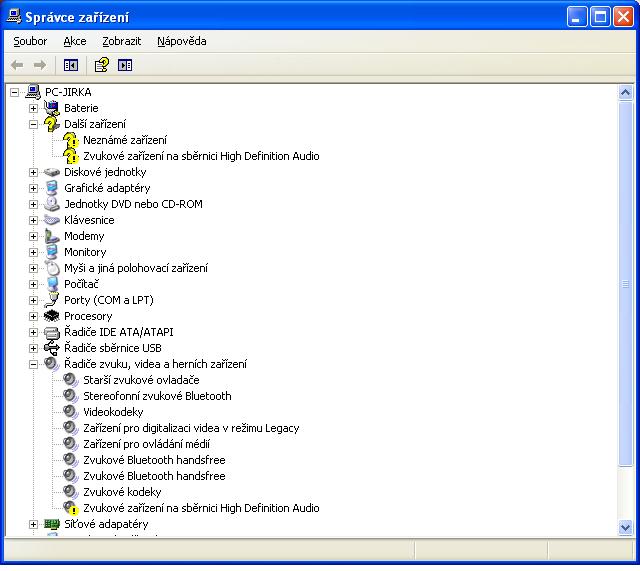Click the Forward arrow toolbar button

[x=40, y=65]
